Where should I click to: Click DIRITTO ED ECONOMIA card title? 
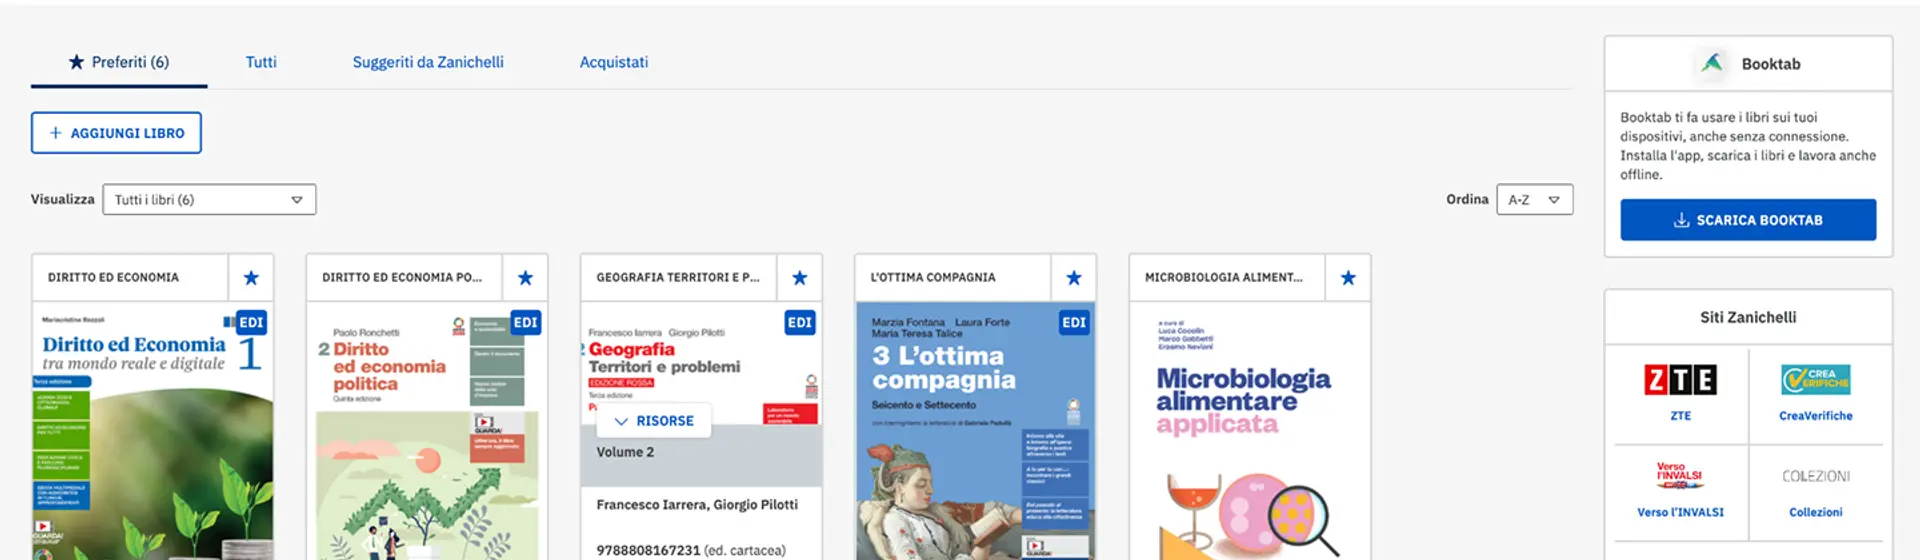[x=113, y=278]
